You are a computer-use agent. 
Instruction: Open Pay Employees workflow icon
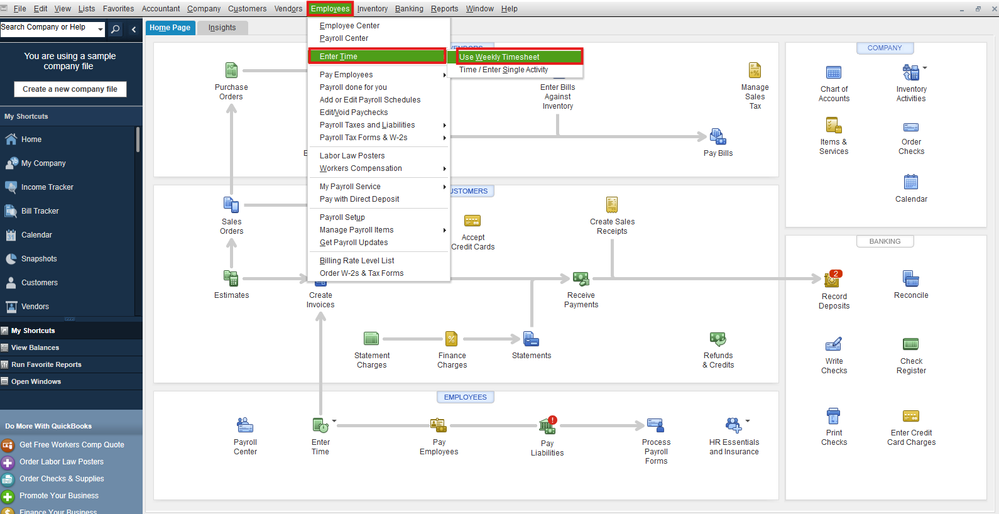[x=438, y=425]
